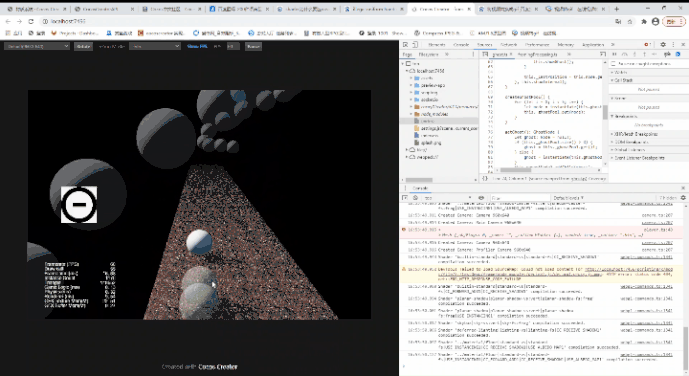This screenshot has height=376, width=689.
Task: Open the translate page icon in address bar
Action: pyautogui.click(x=618, y=21)
